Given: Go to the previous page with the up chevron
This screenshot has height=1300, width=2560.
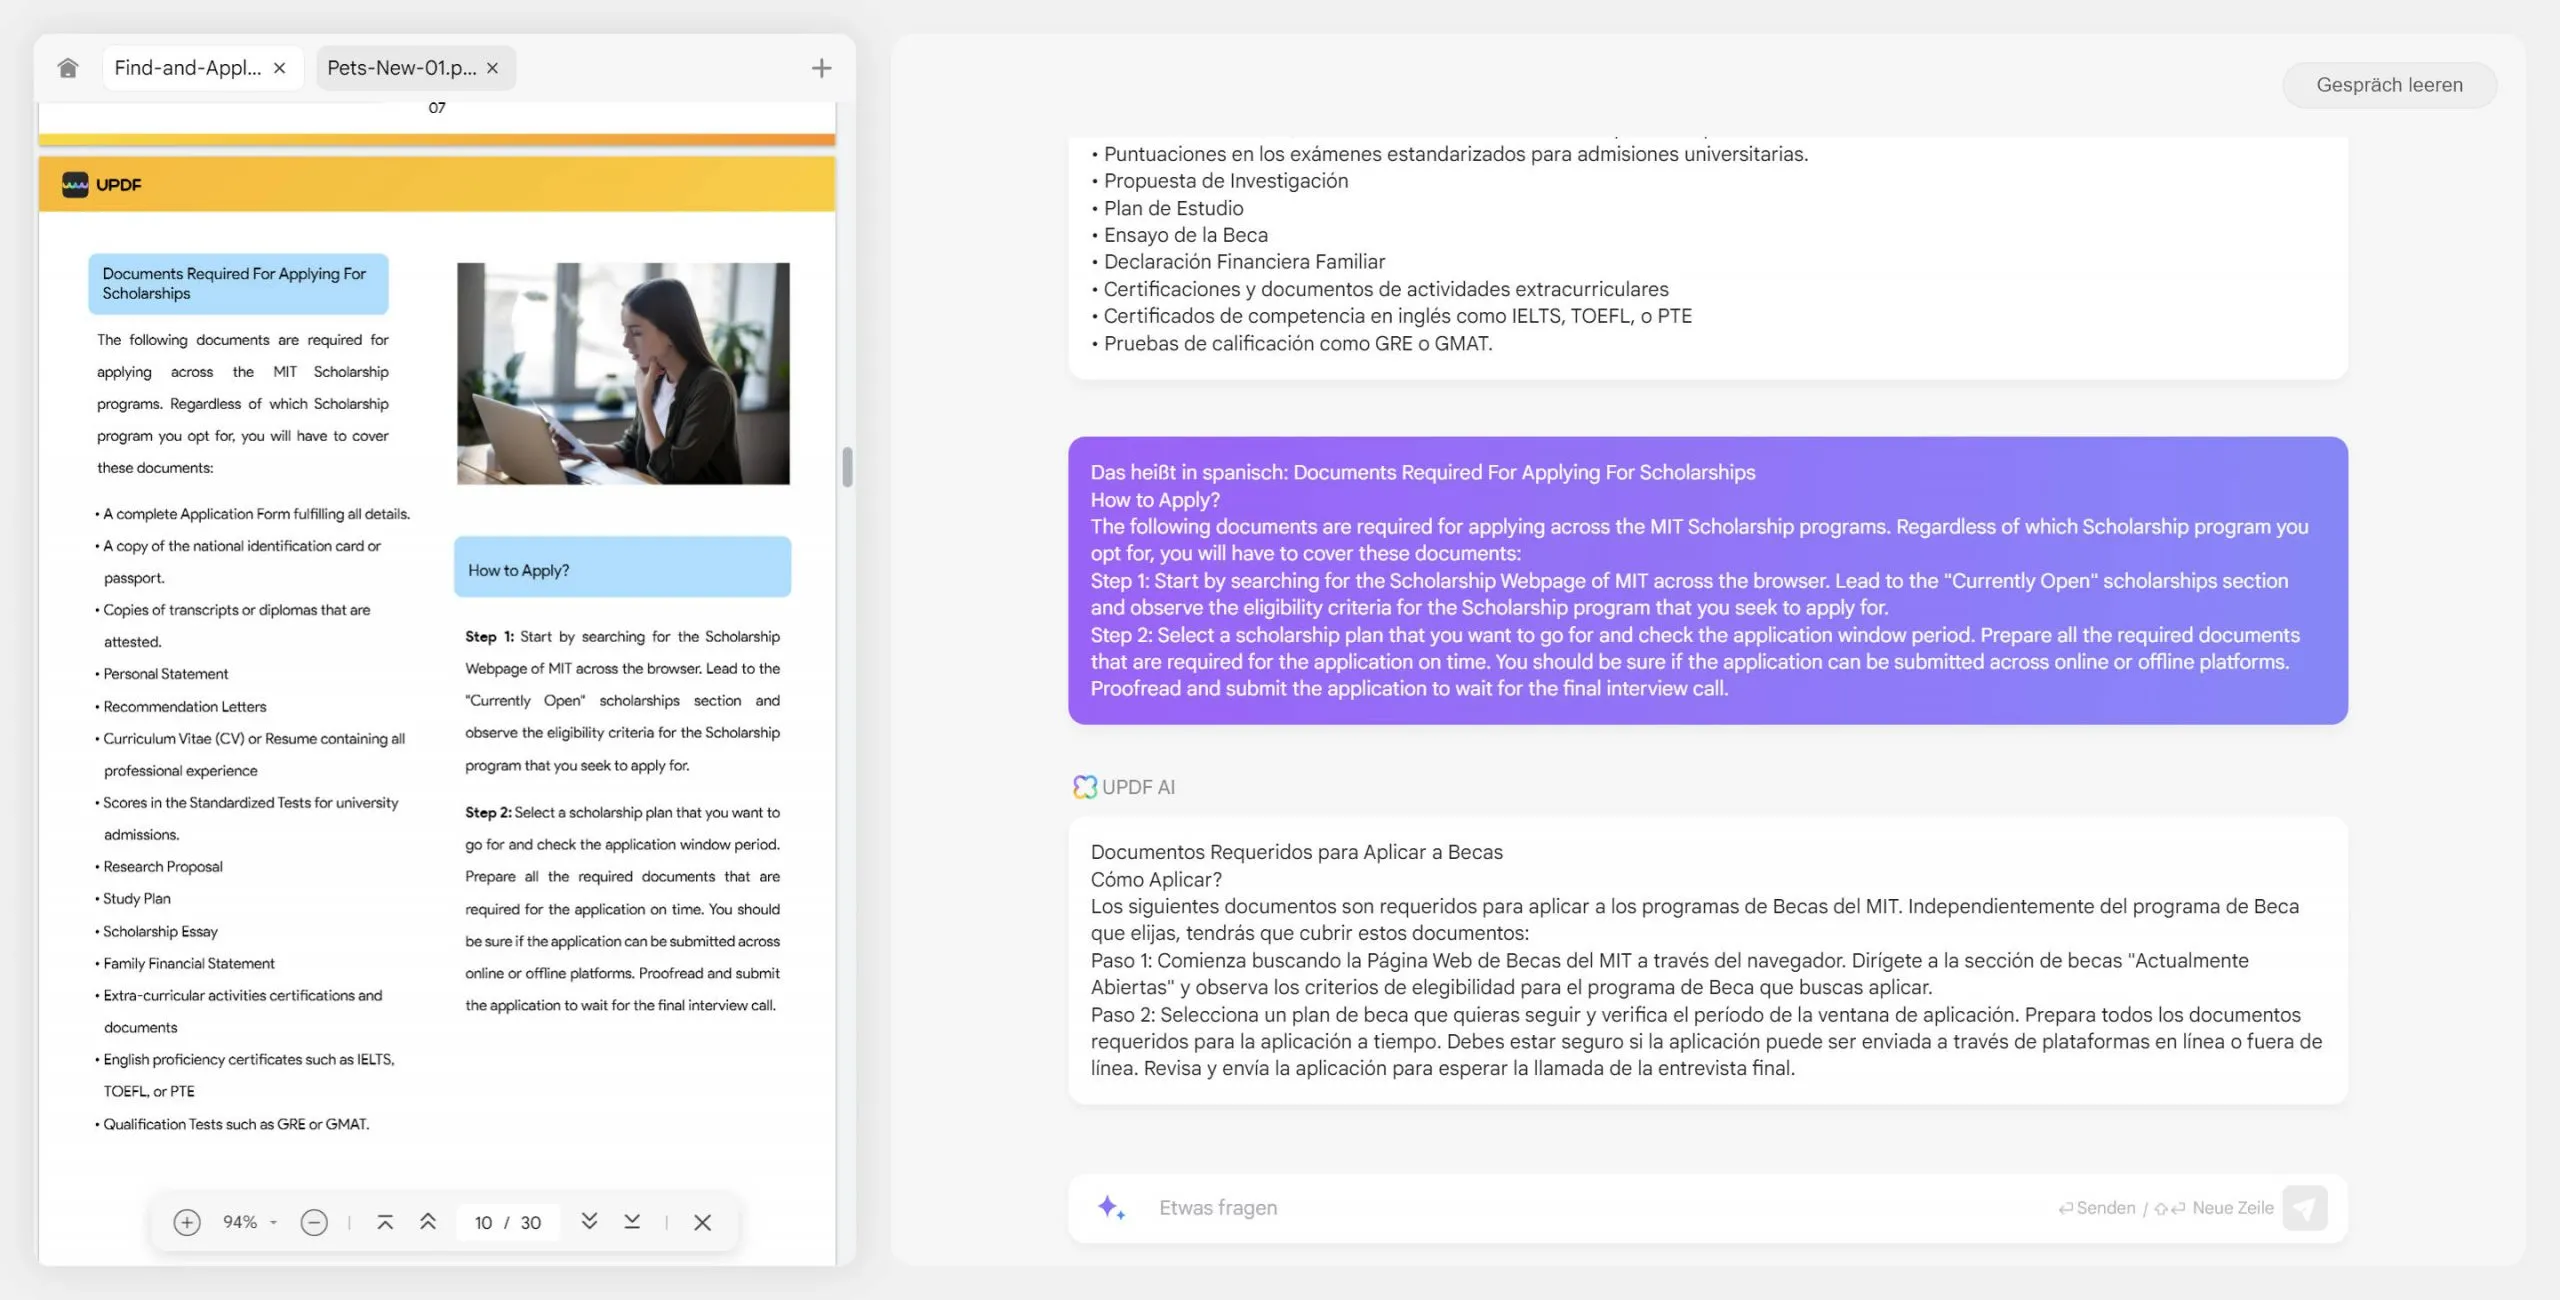Looking at the screenshot, I should click(428, 1222).
